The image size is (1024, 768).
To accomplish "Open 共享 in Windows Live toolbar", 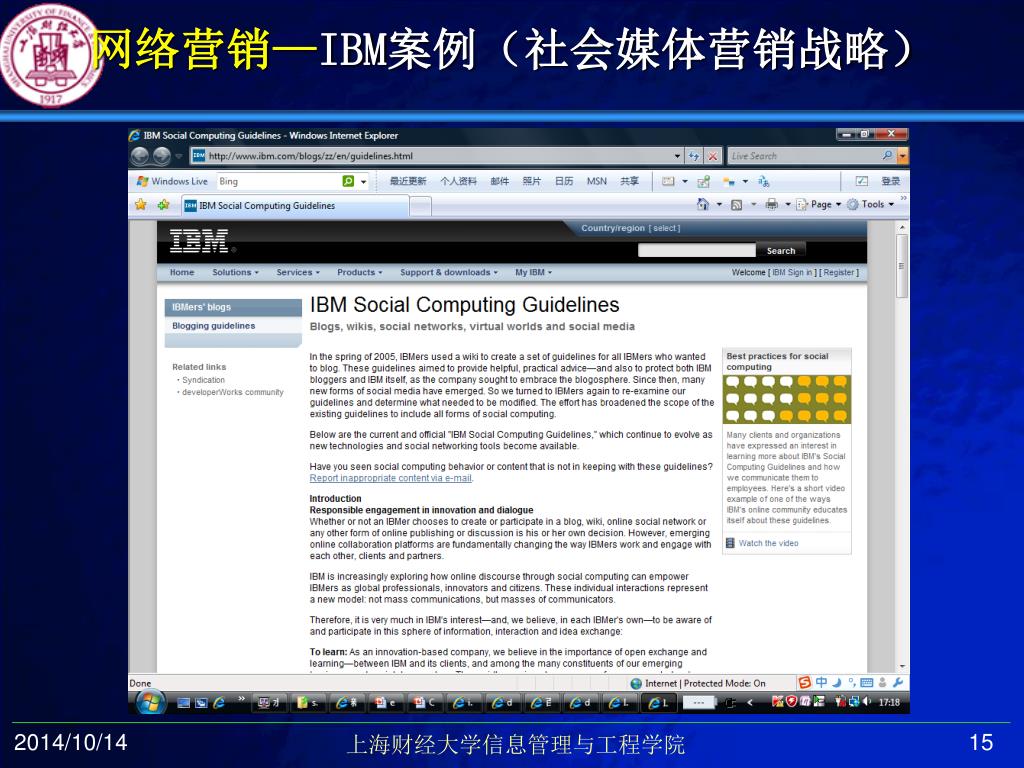I will 630,182.
